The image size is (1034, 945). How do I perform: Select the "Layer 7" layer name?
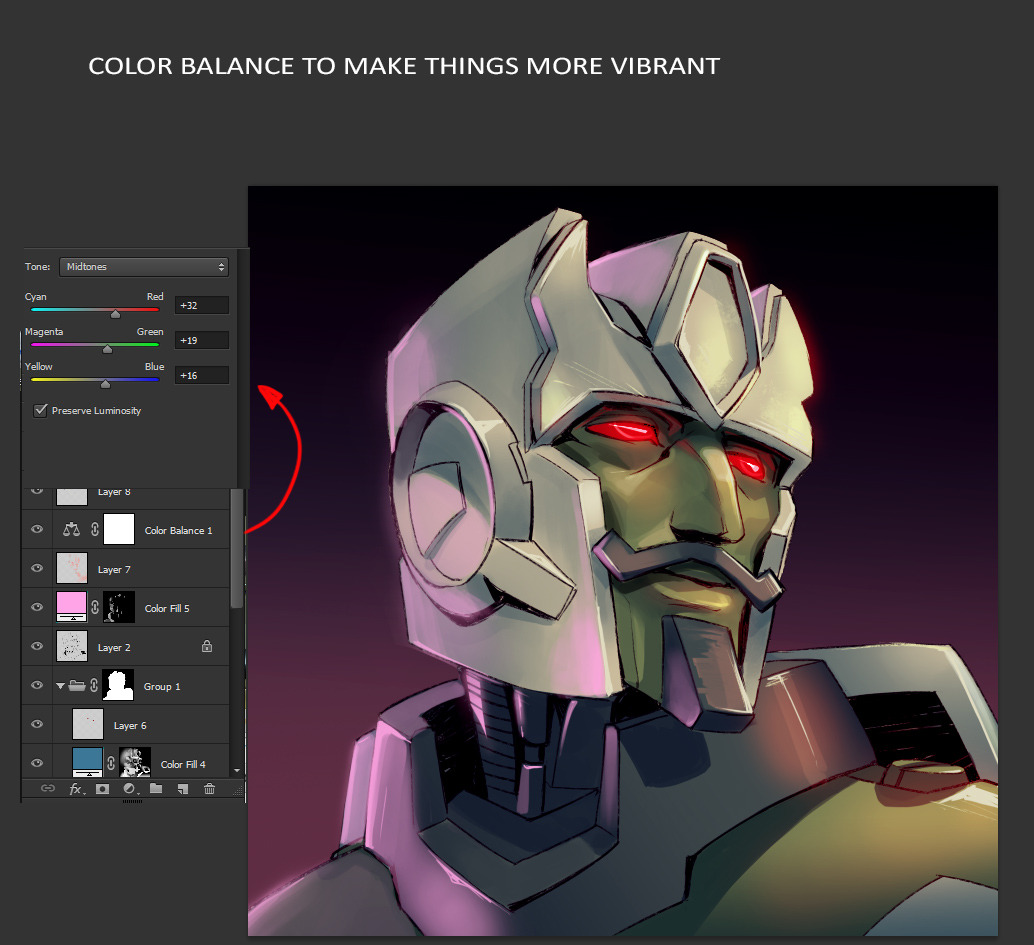(114, 569)
